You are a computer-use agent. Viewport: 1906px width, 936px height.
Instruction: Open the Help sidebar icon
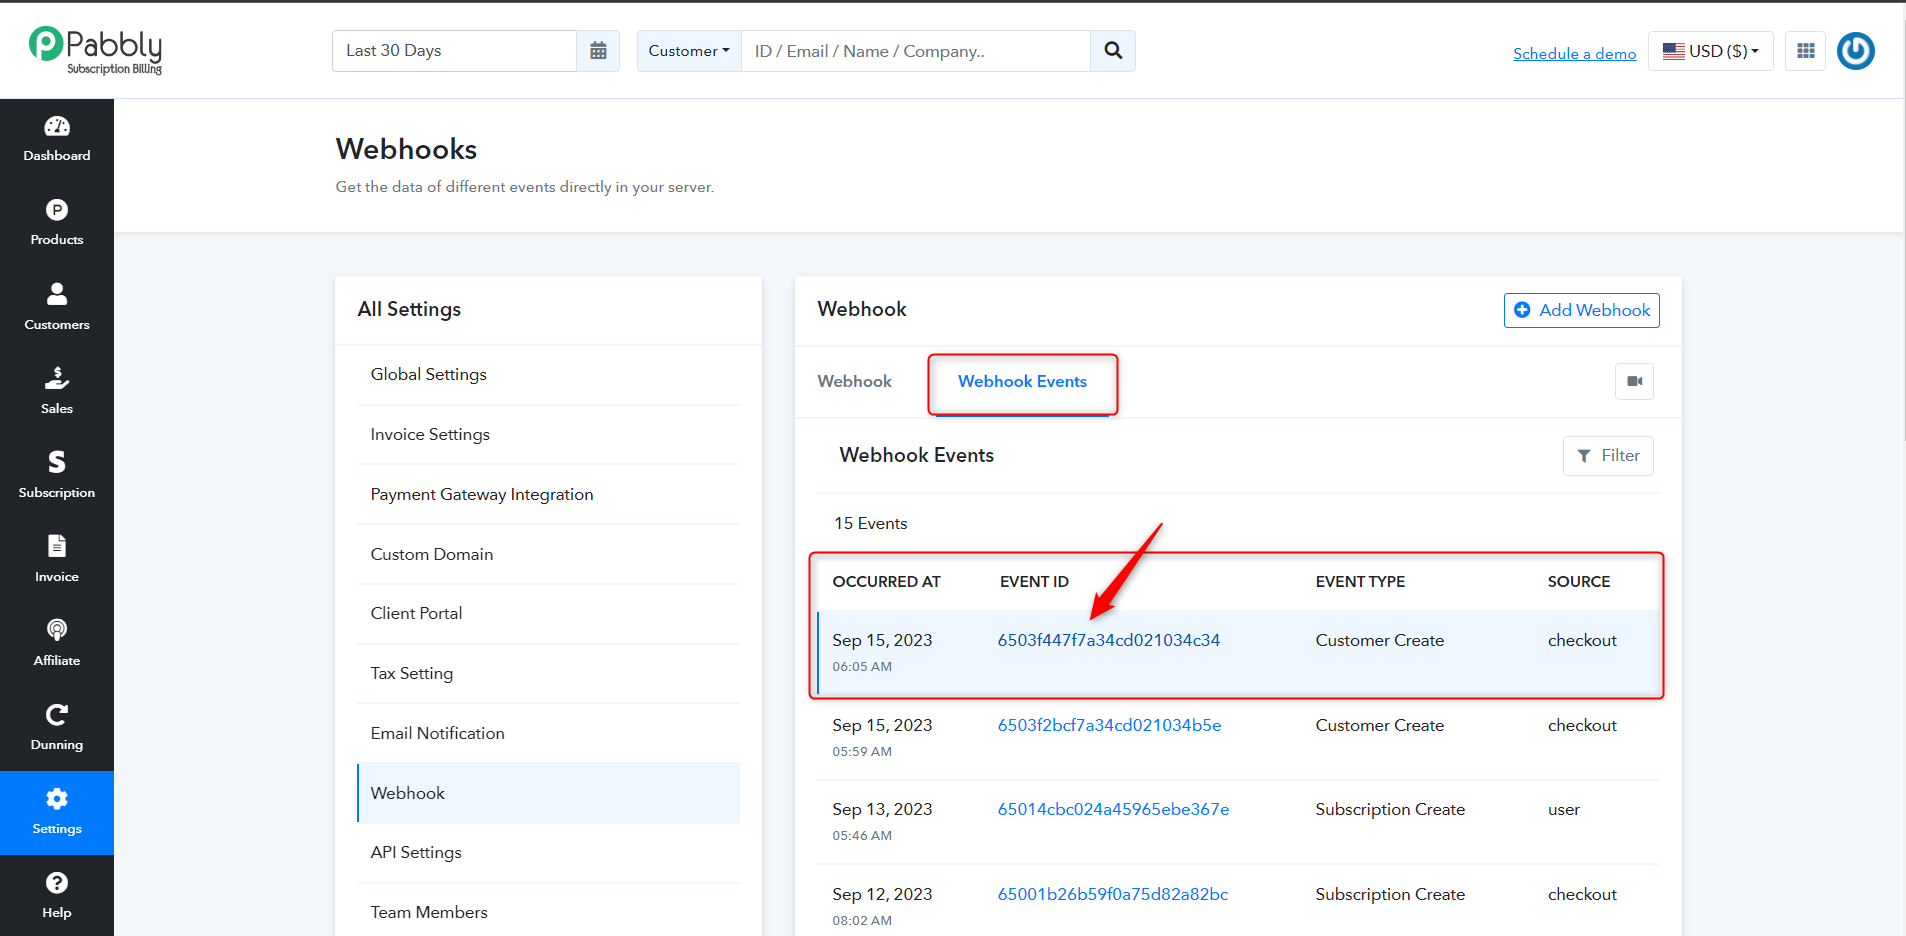click(57, 895)
